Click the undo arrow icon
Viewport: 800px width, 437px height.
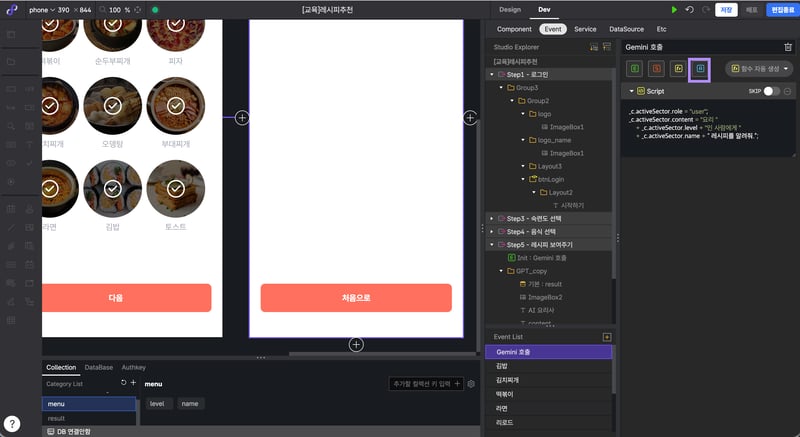click(689, 10)
